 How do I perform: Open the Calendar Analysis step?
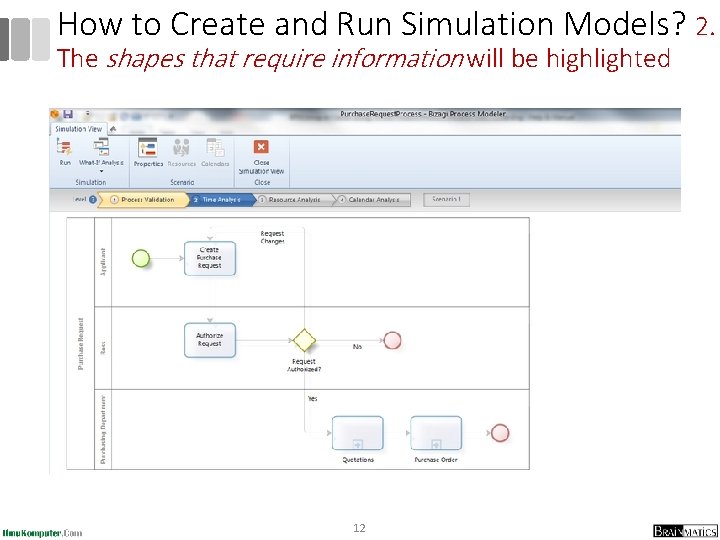(373, 200)
